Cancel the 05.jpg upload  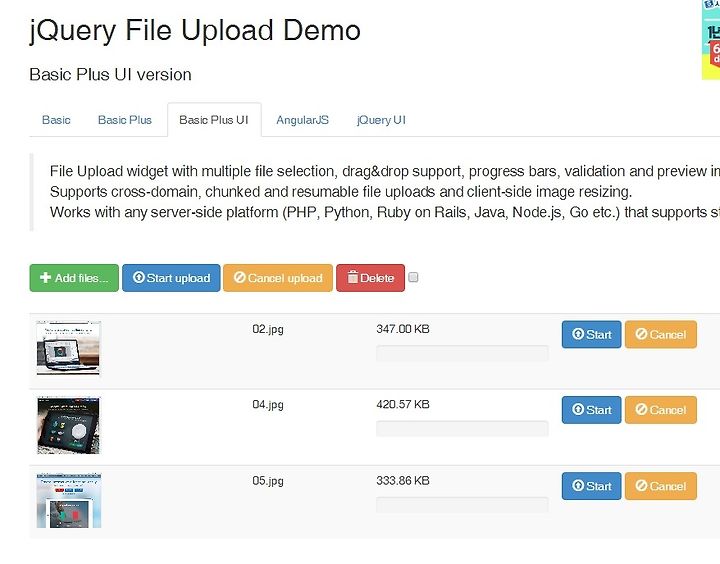pos(661,486)
